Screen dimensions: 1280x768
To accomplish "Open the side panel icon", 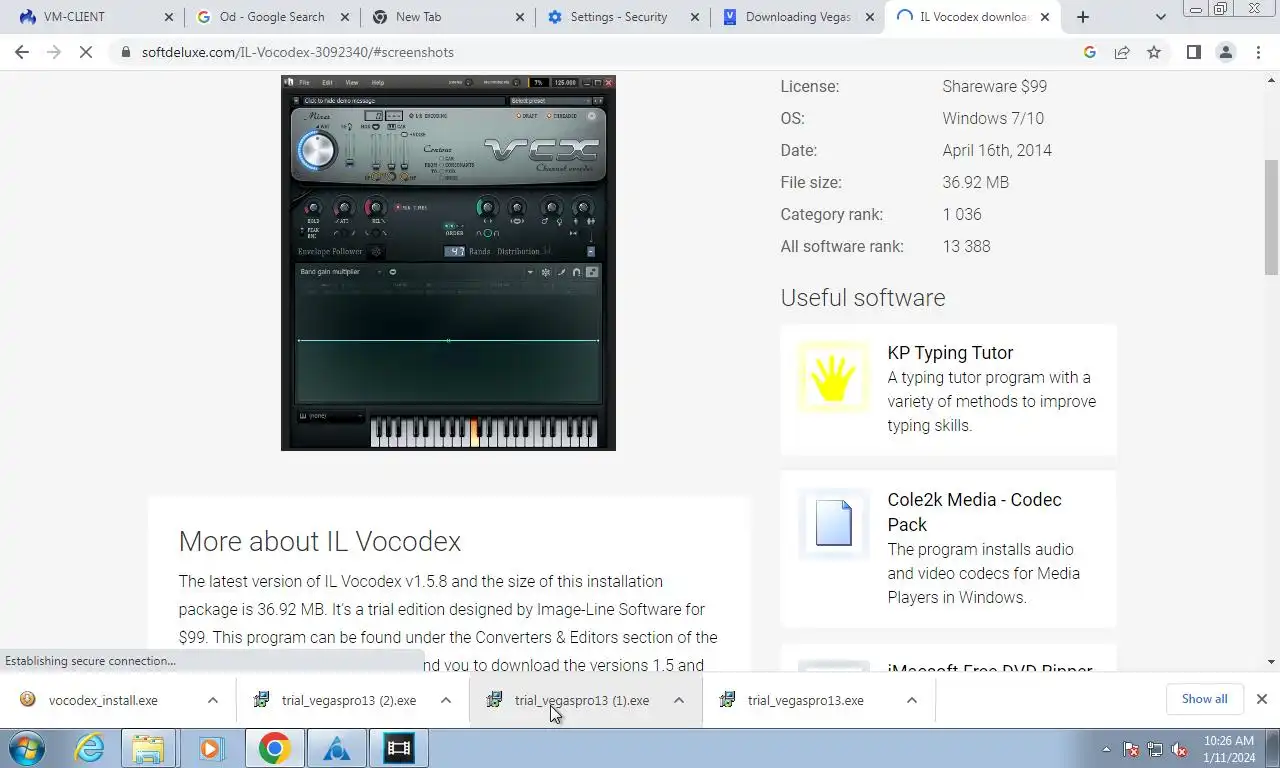I will click(x=1193, y=52).
